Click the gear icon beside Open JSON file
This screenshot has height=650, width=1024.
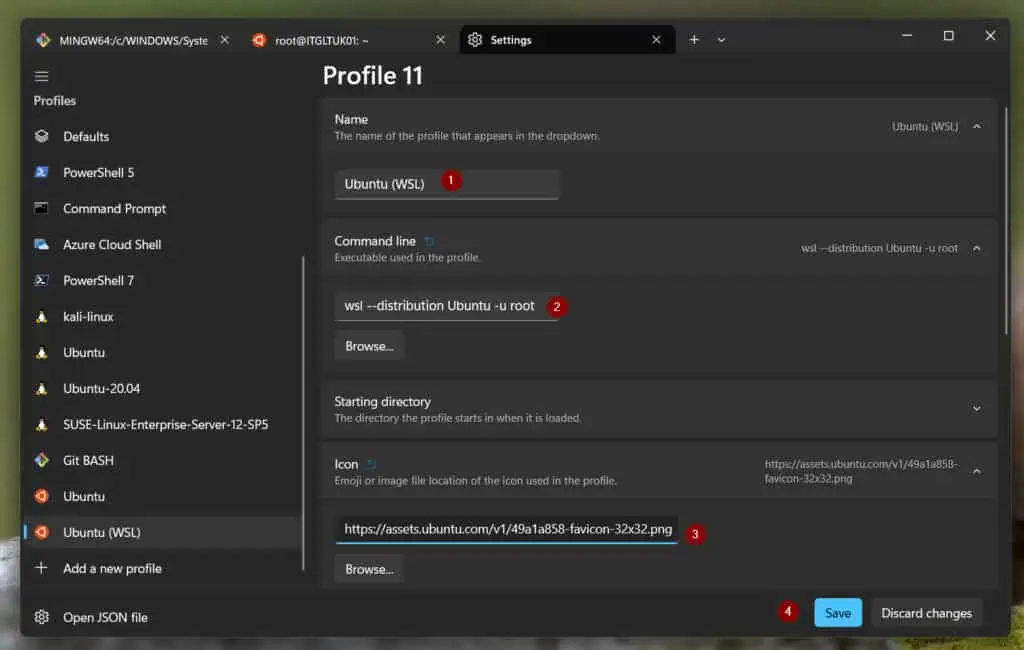[42, 617]
